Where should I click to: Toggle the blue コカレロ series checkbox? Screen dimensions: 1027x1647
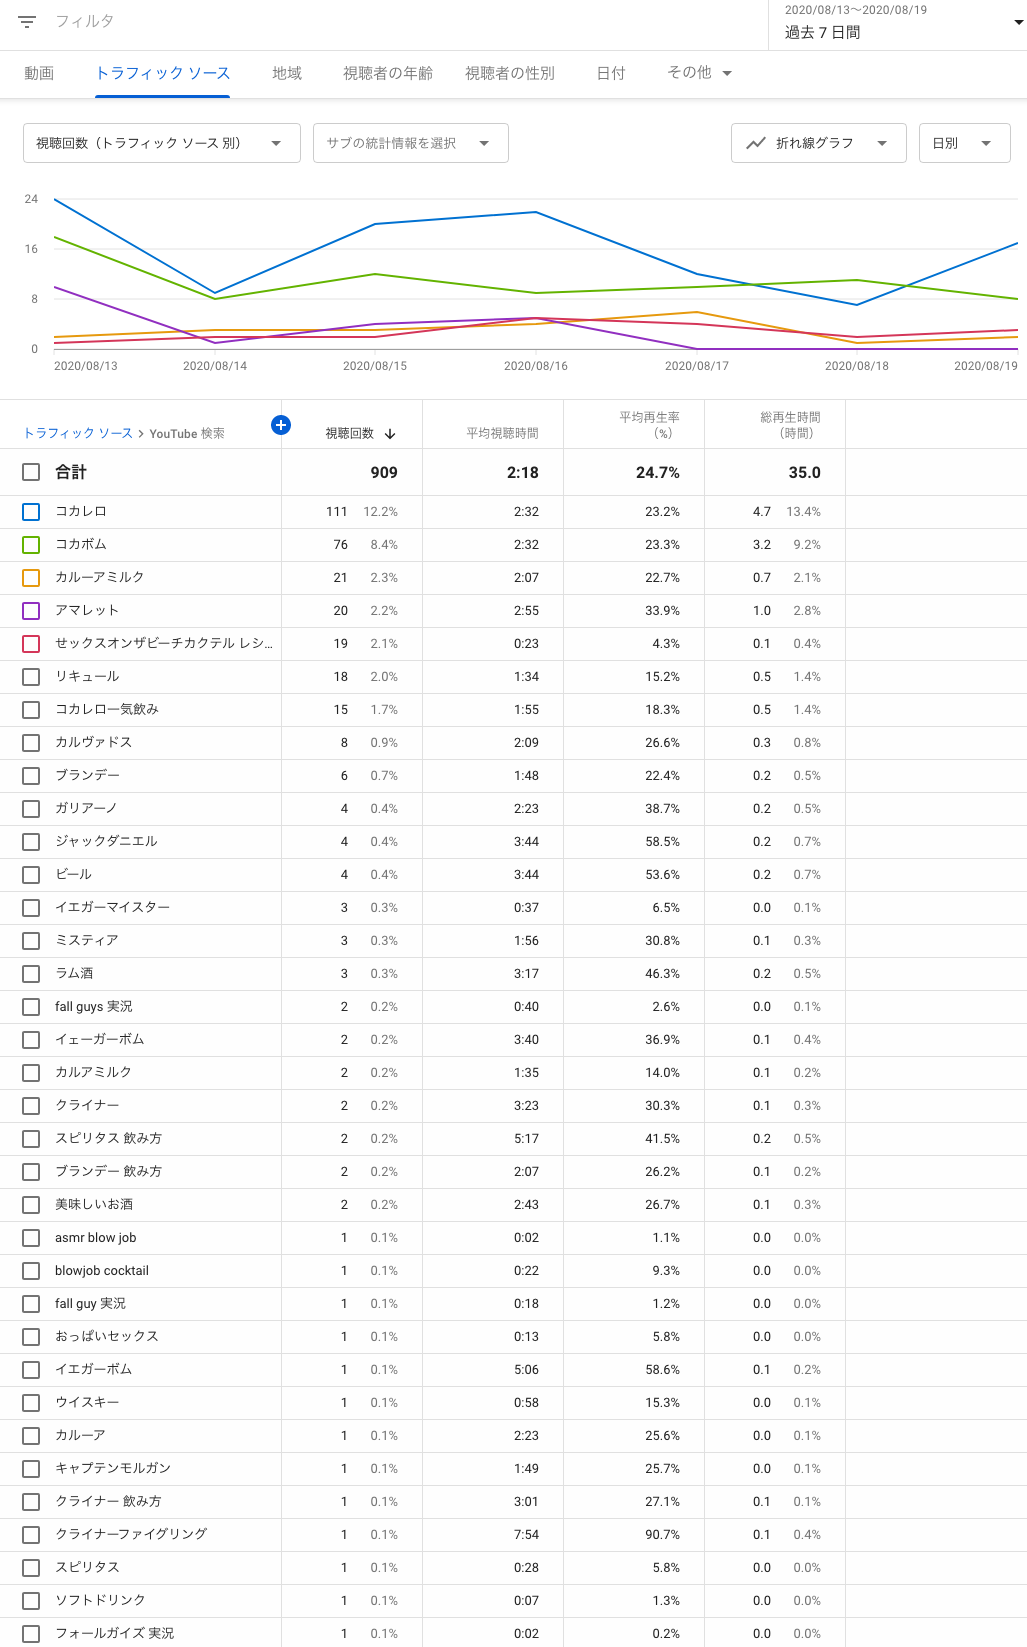31,512
